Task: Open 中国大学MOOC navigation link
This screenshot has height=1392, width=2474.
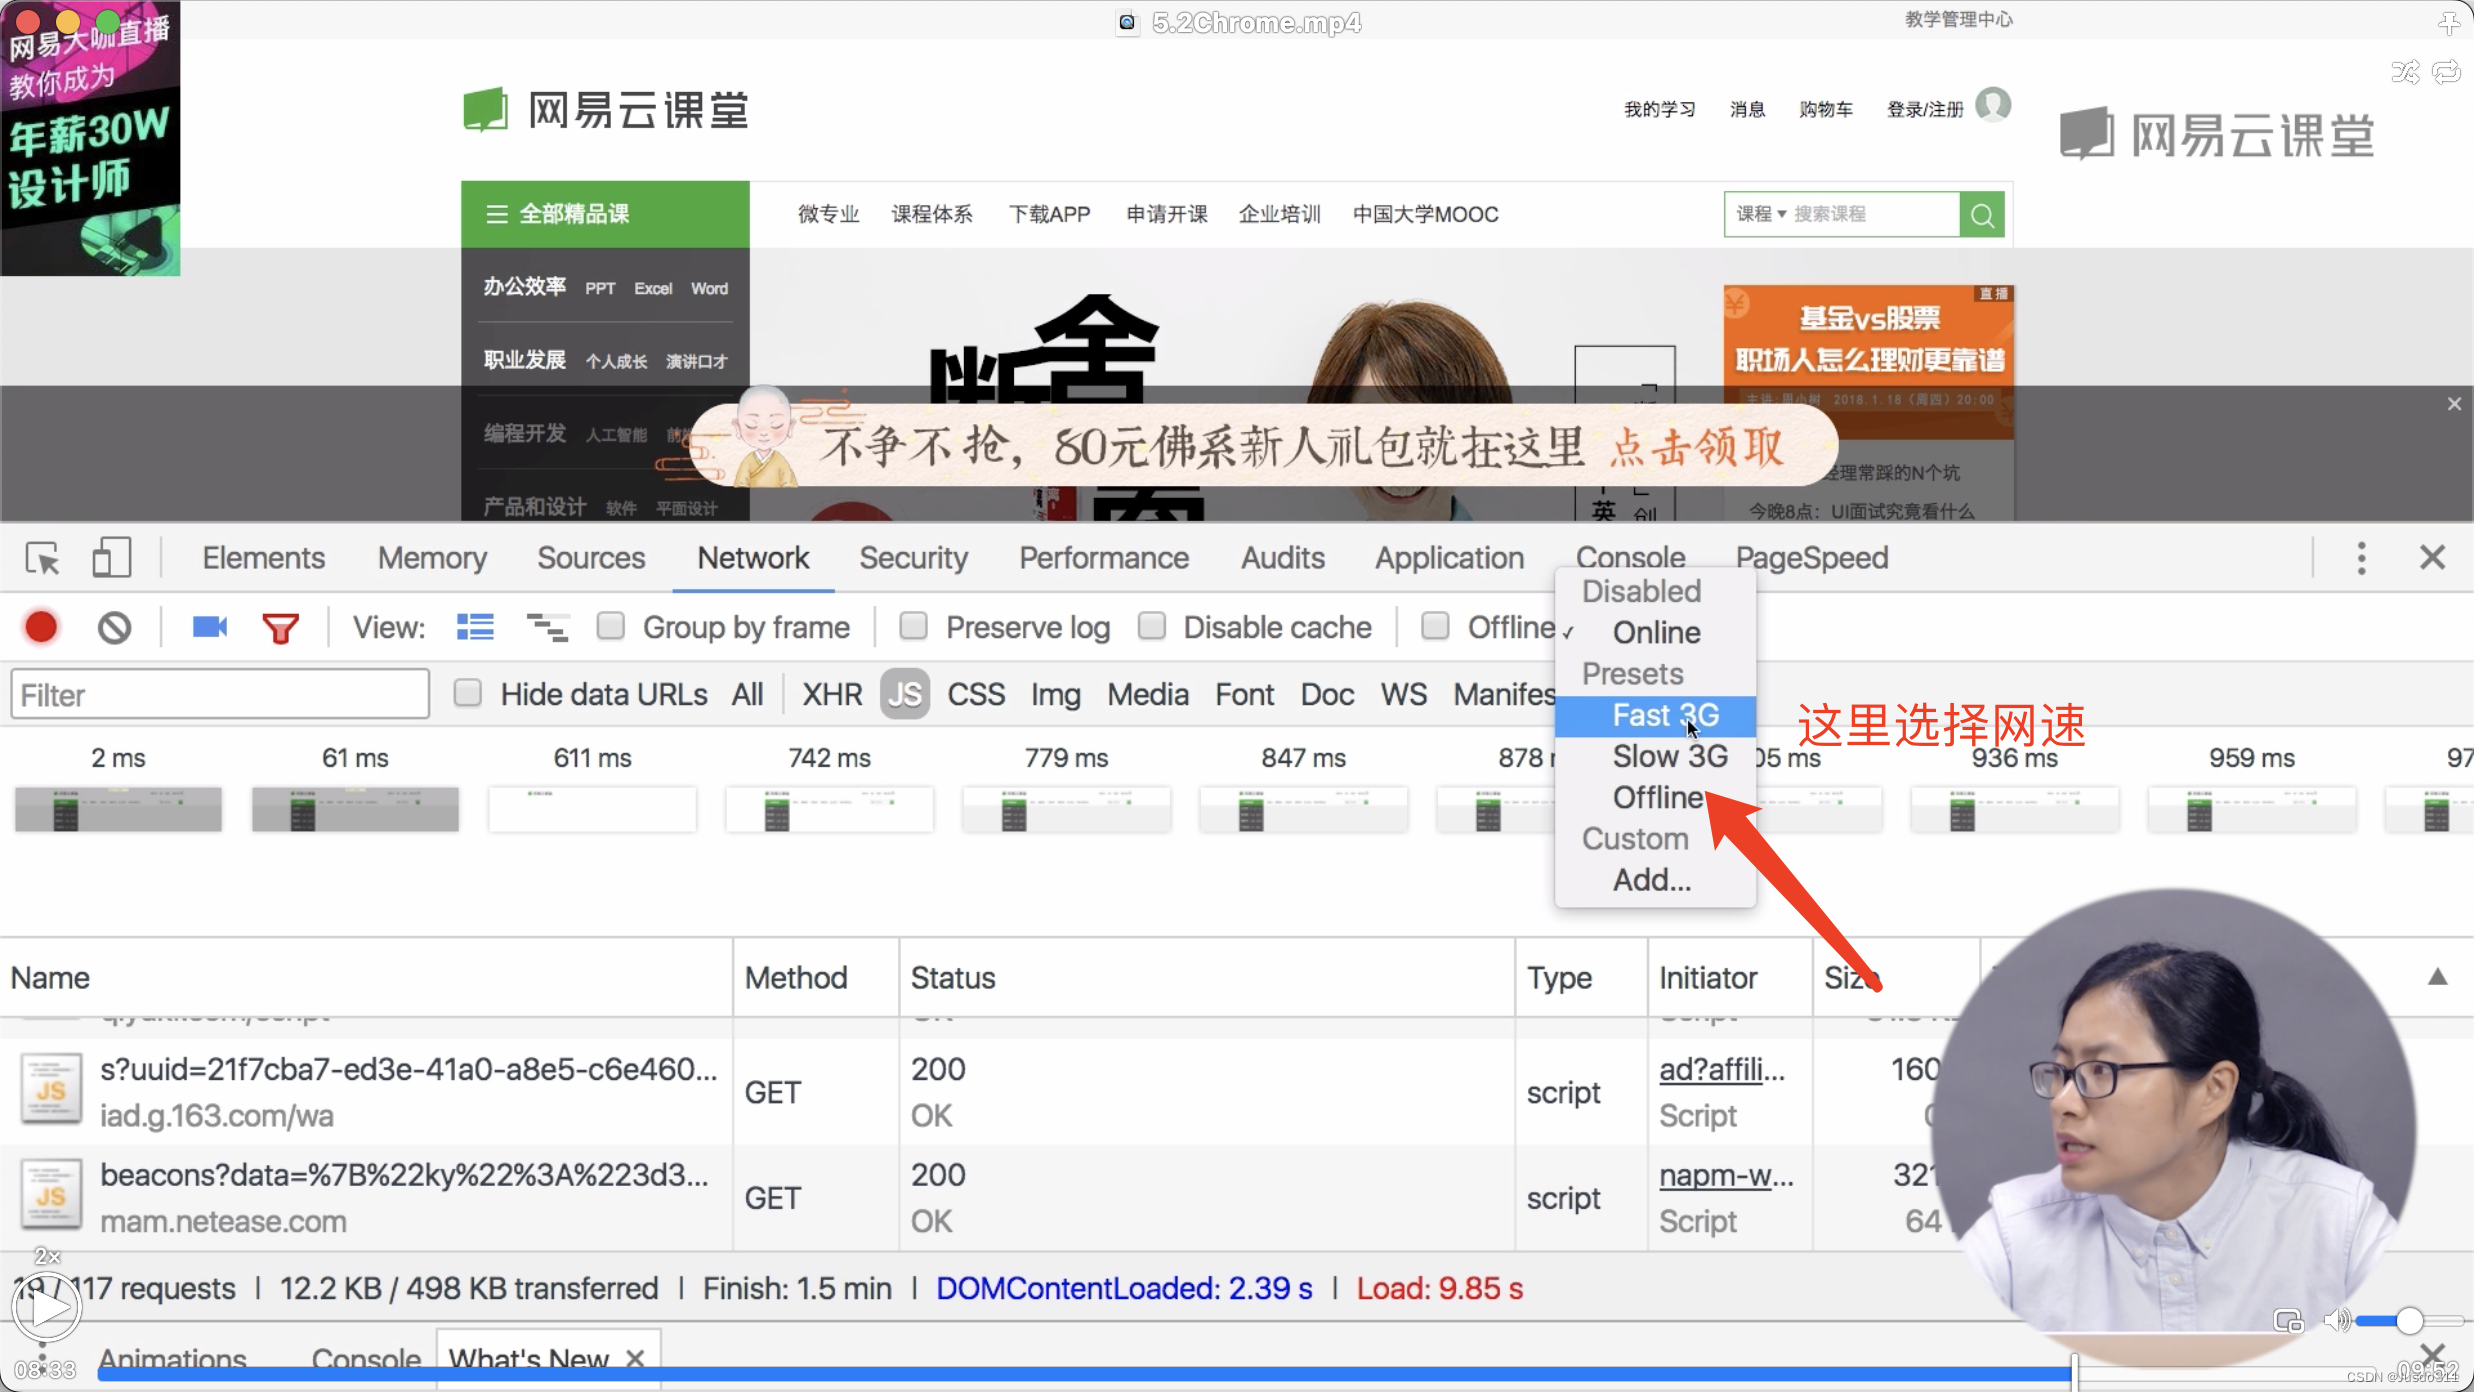Action: [1425, 214]
